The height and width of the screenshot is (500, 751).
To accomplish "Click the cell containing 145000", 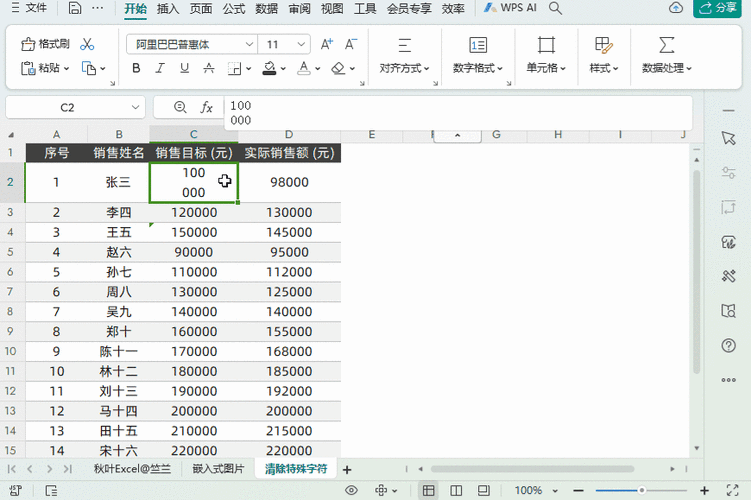I will click(289, 232).
